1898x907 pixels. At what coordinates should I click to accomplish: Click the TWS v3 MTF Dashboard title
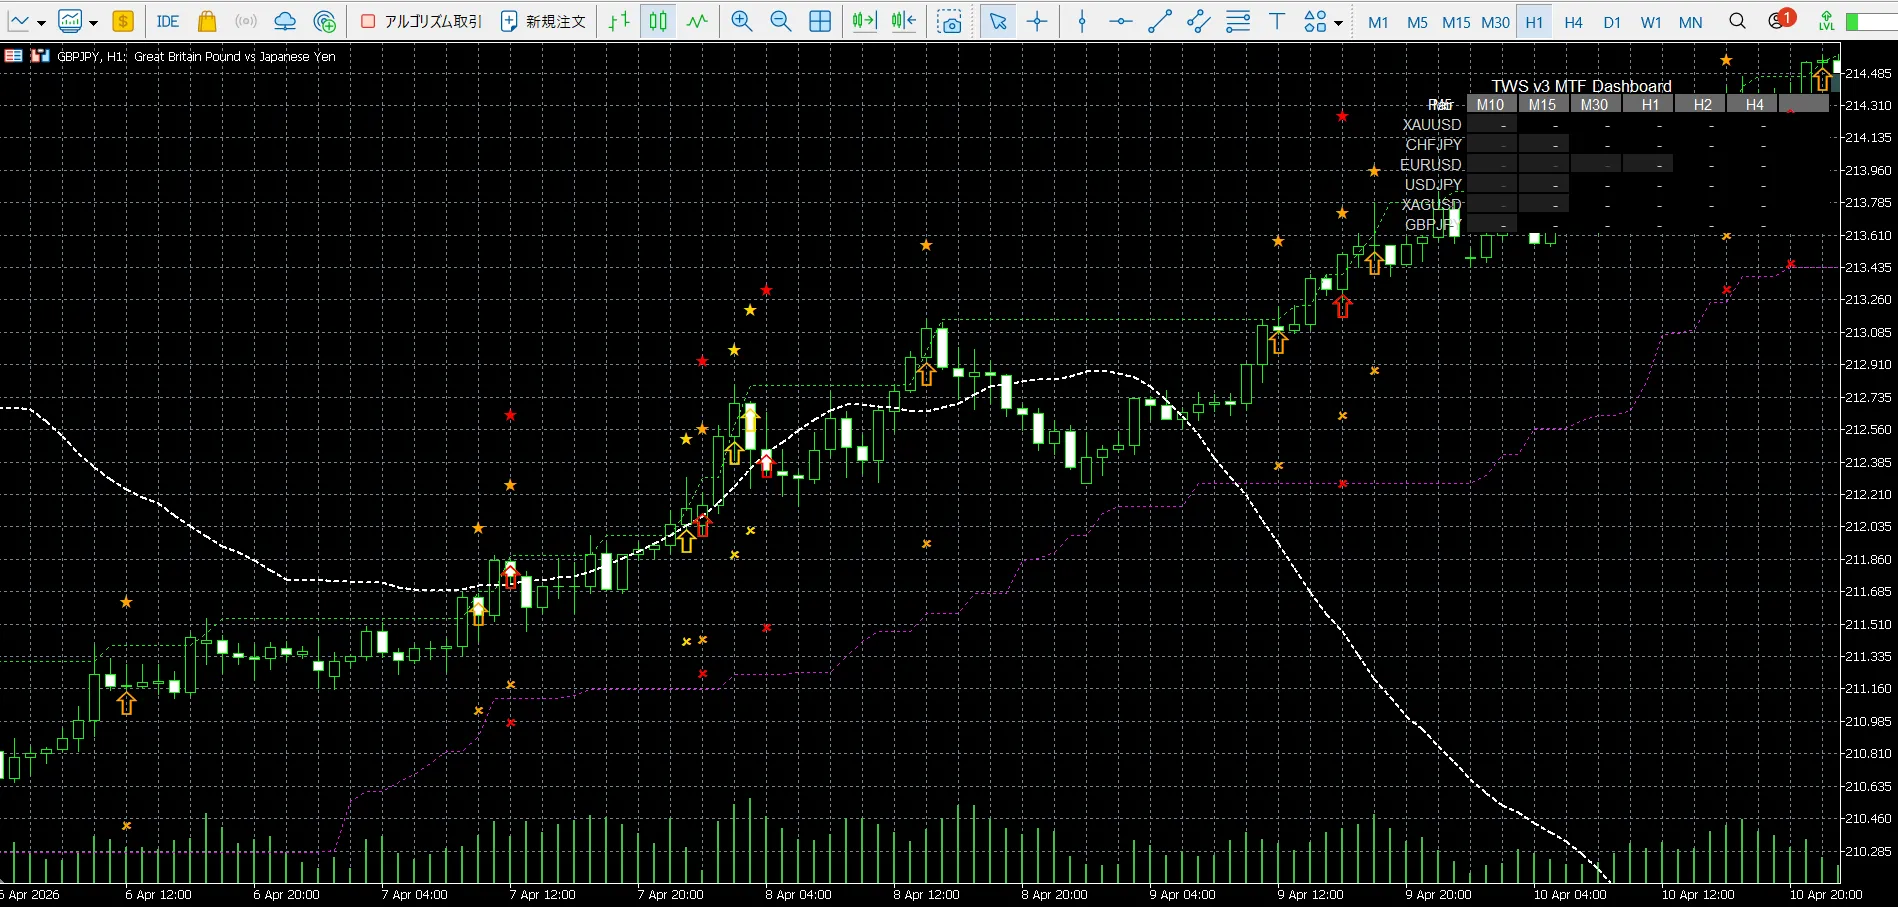tap(1582, 86)
